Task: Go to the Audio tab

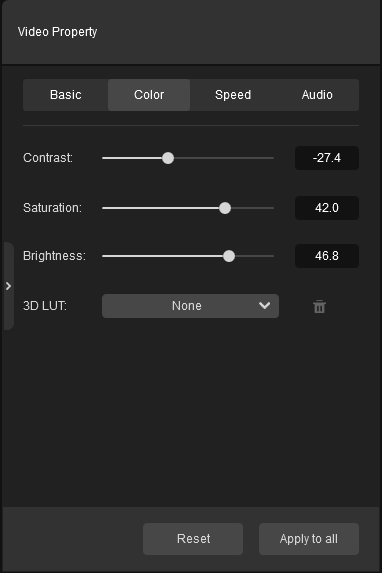Action: 317,95
